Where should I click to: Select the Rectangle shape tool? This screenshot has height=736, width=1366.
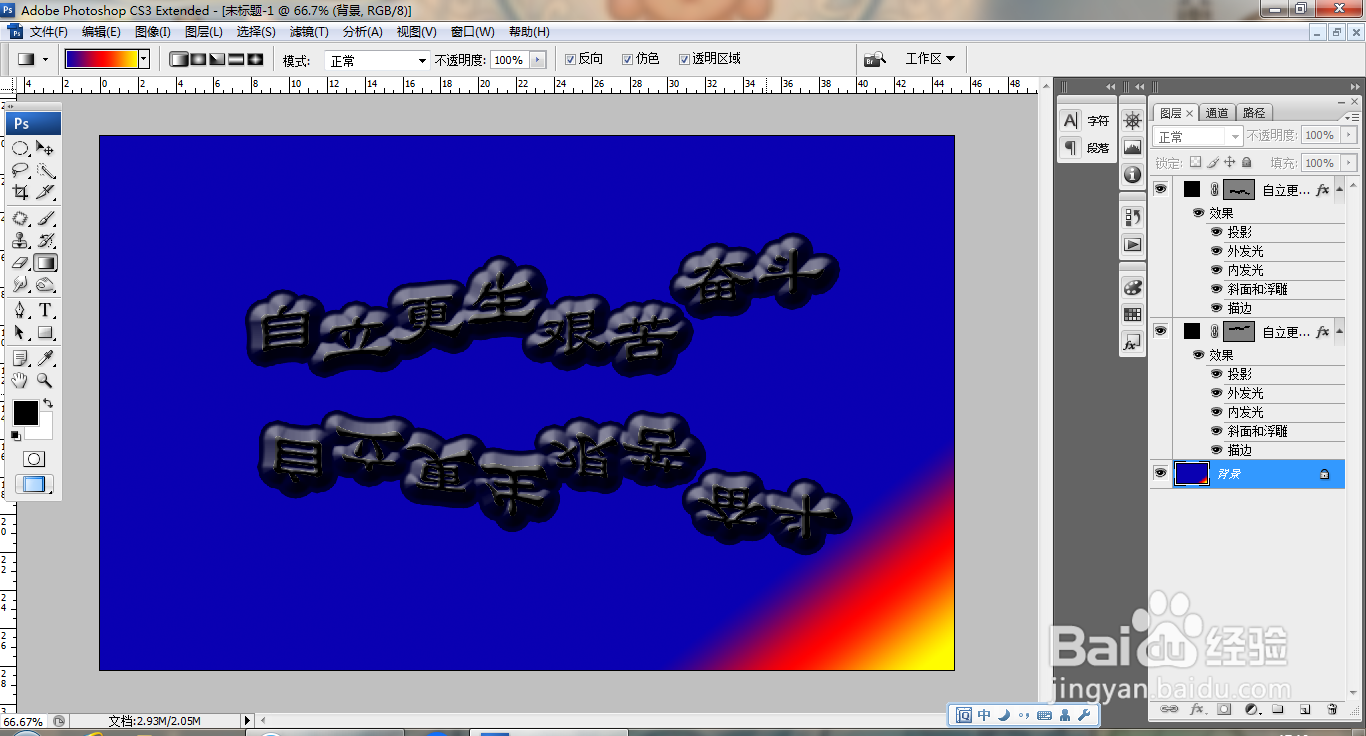point(45,332)
